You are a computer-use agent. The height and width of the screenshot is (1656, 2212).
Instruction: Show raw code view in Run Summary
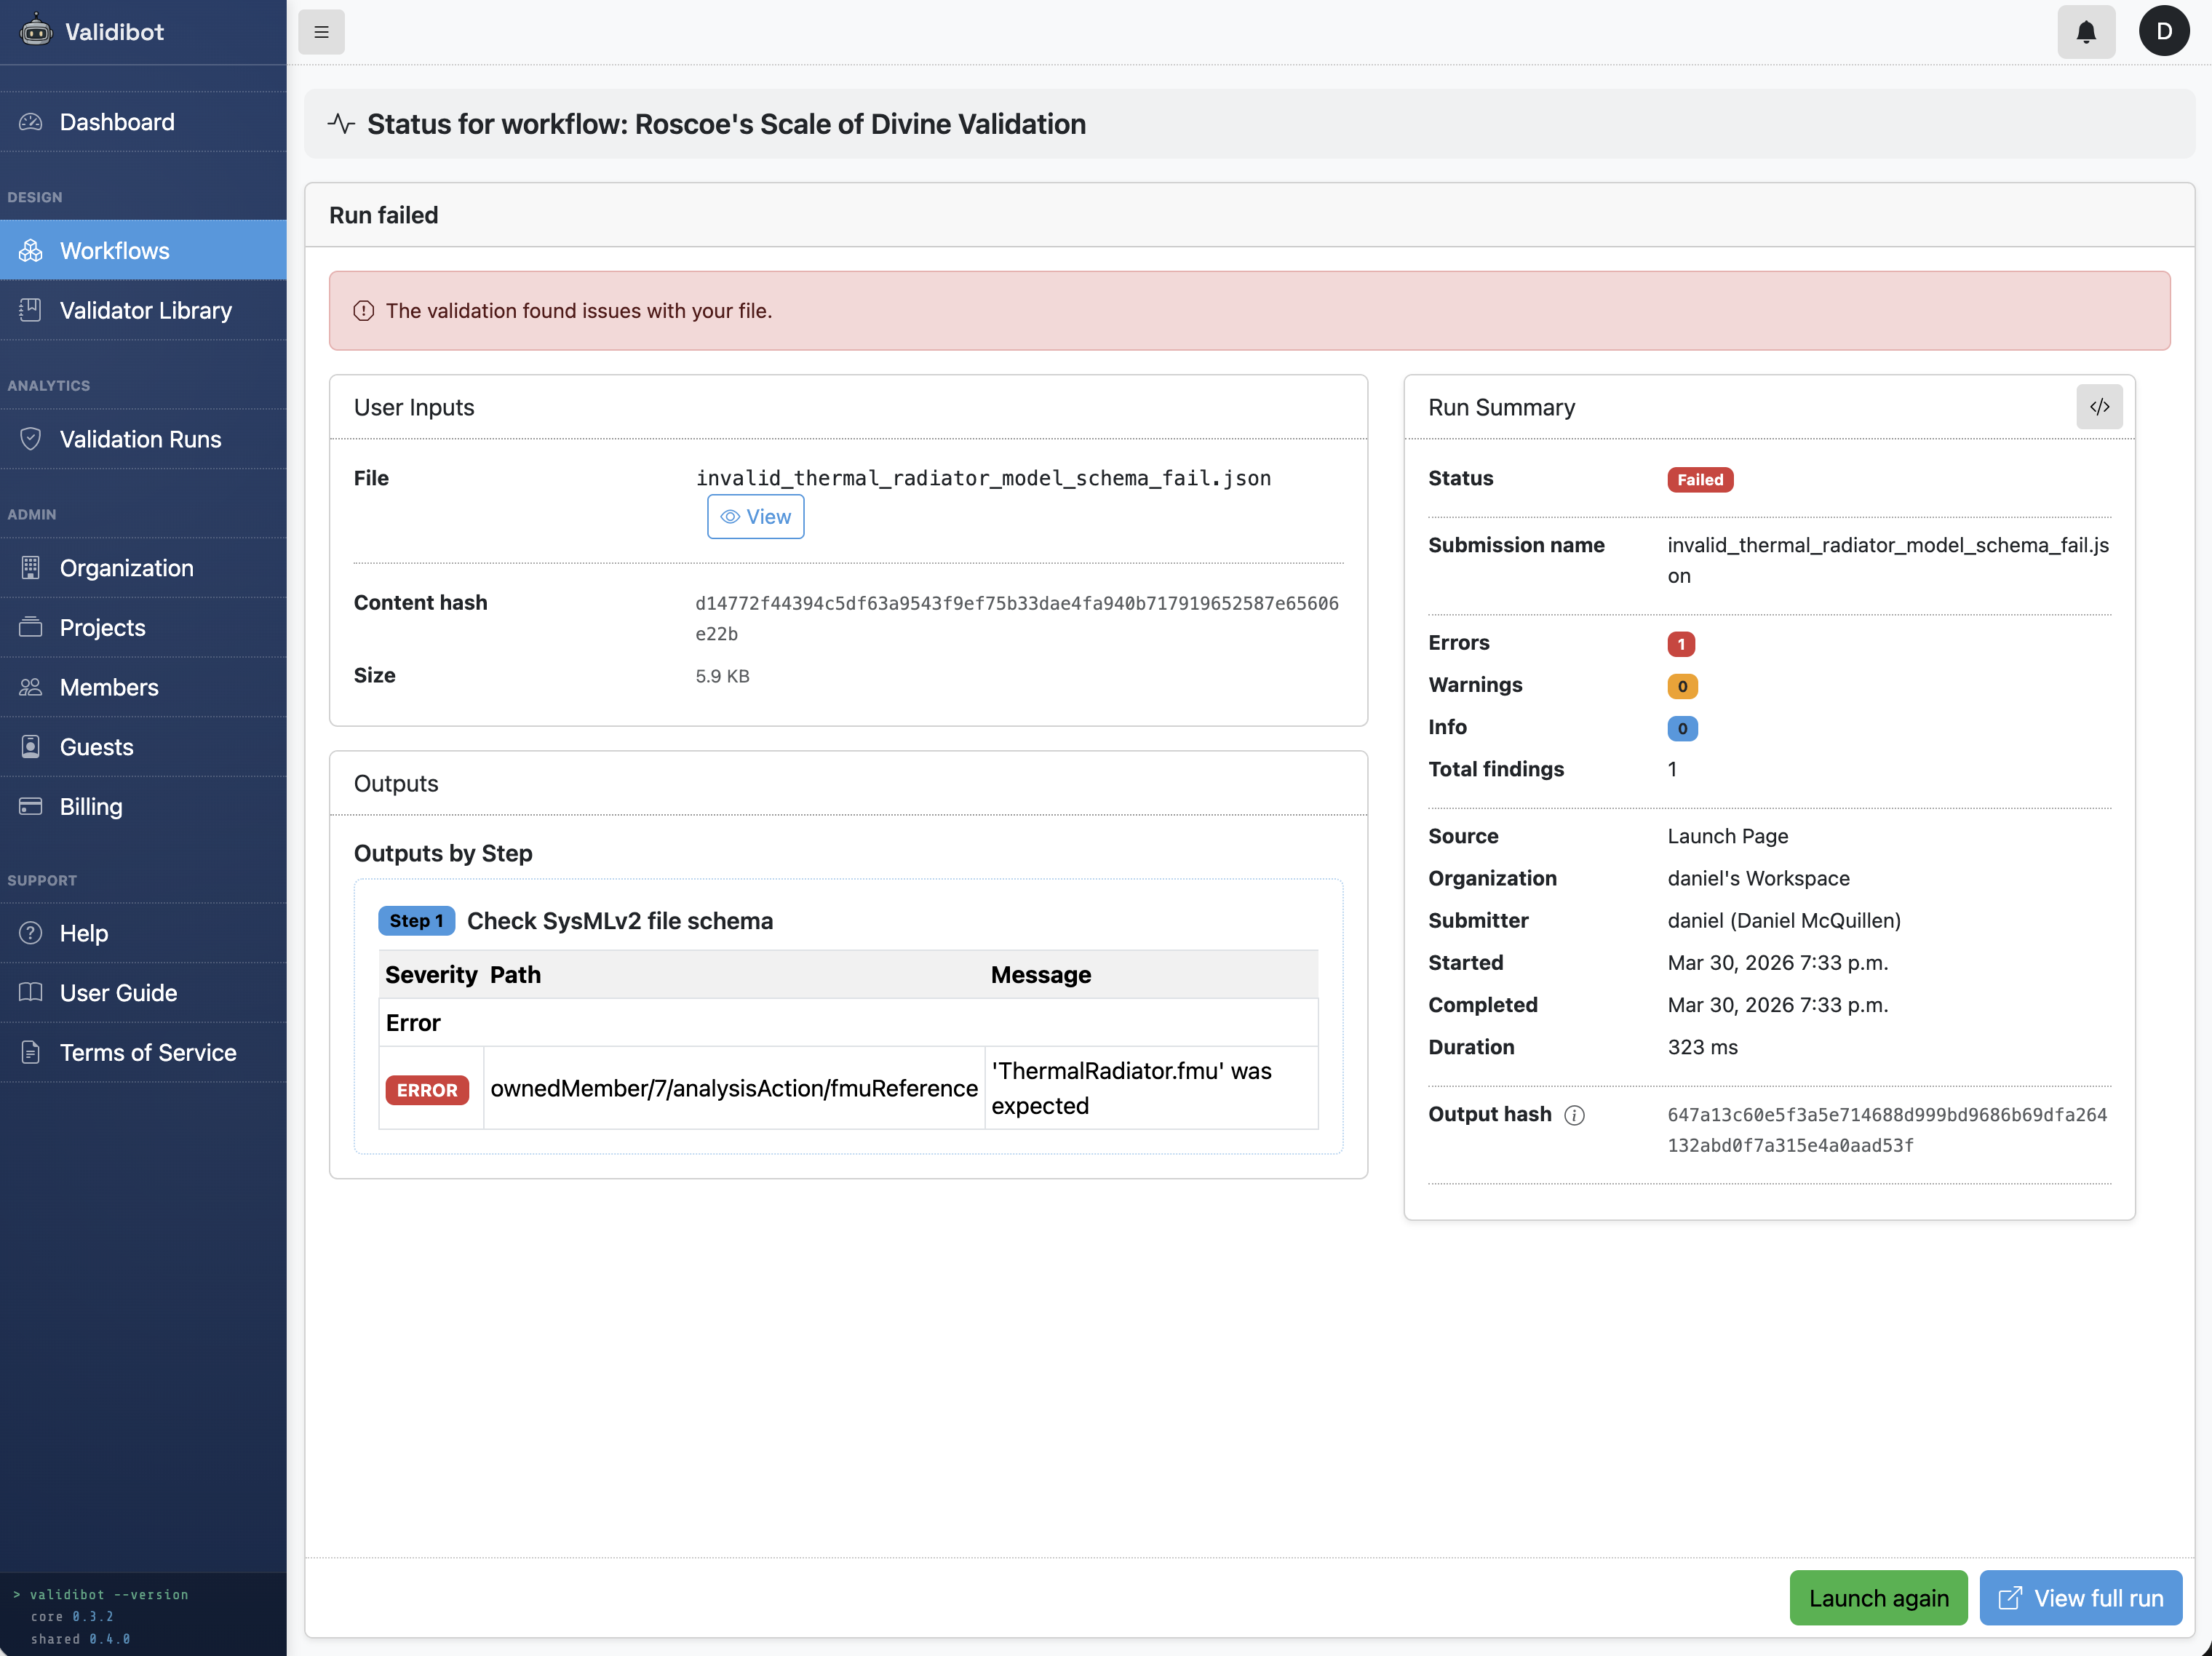coord(2099,407)
